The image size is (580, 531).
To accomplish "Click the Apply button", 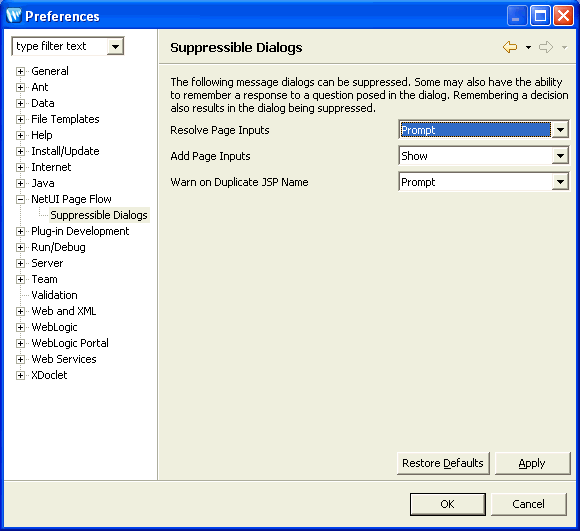I will 532,463.
